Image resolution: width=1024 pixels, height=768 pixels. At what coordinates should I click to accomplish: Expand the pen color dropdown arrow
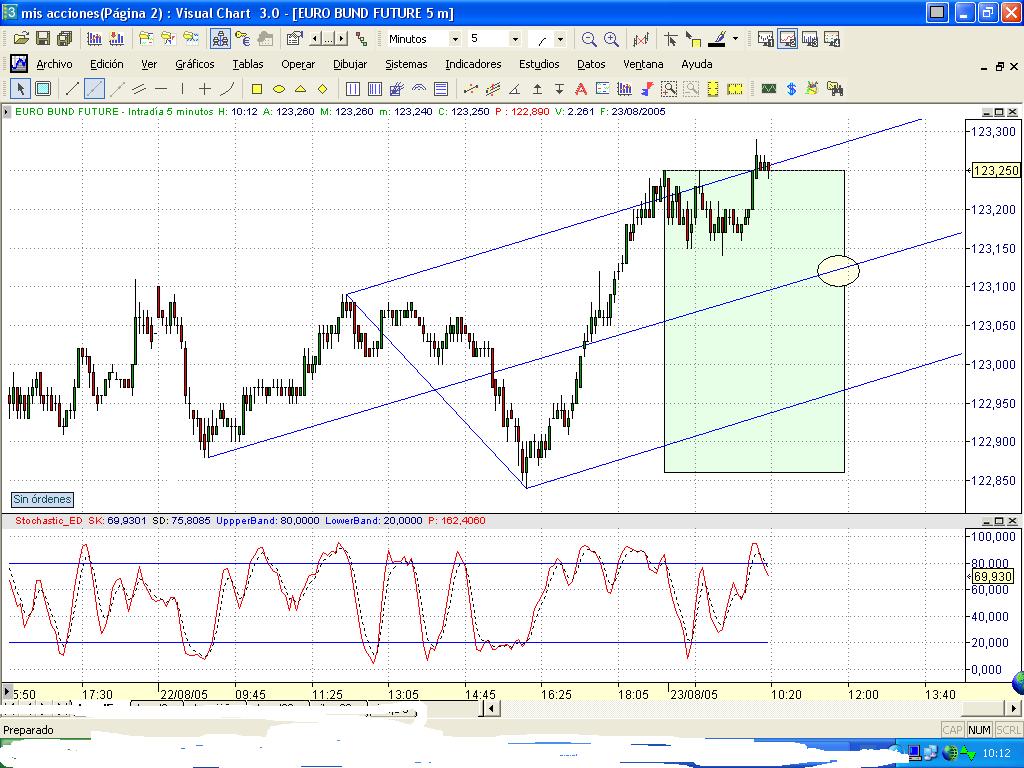(735, 39)
